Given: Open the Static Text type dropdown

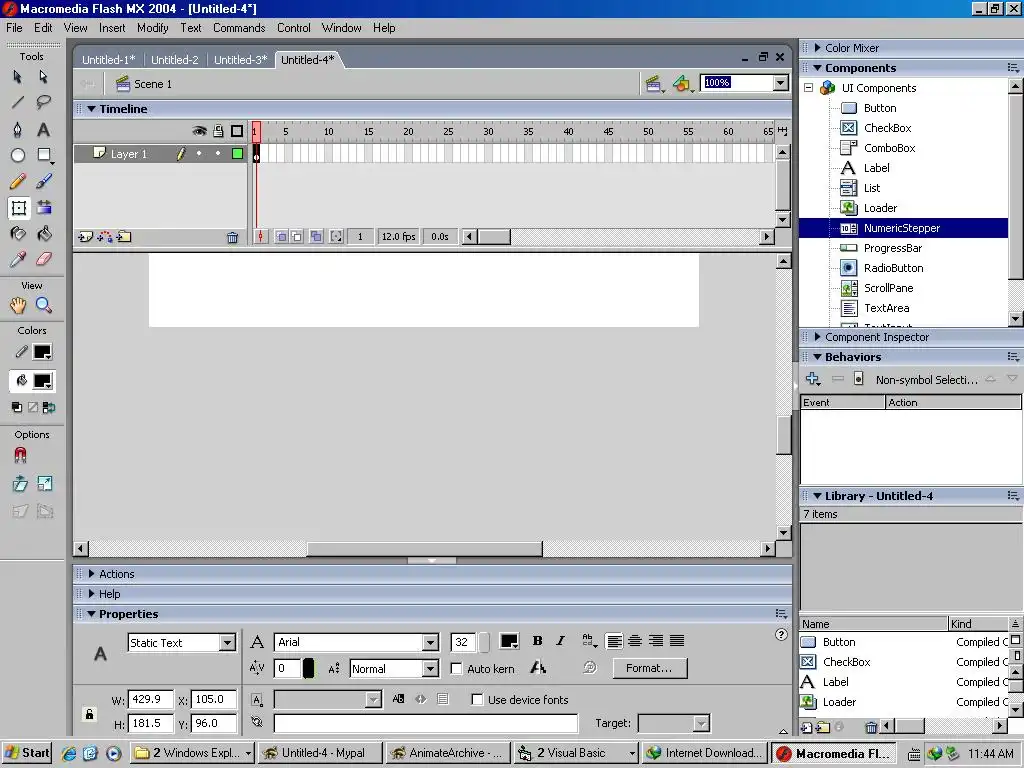Looking at the screenshot, I should point(227,643).
